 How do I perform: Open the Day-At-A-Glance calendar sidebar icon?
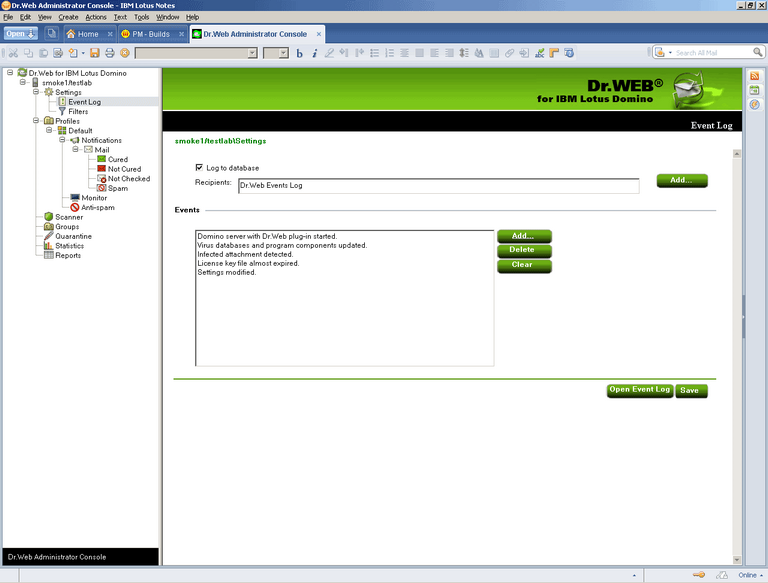(754, 90)
